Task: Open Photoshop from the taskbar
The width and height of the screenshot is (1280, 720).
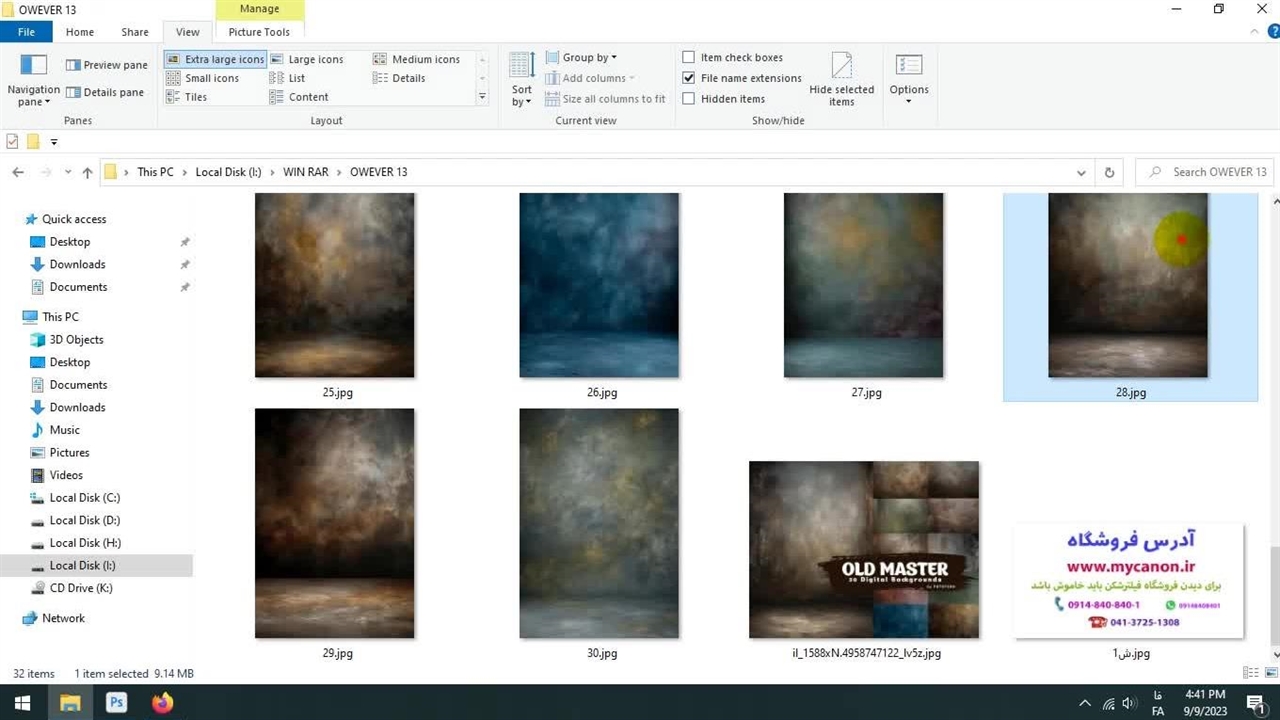Action: pyautogui.click(x=116, y=703)
